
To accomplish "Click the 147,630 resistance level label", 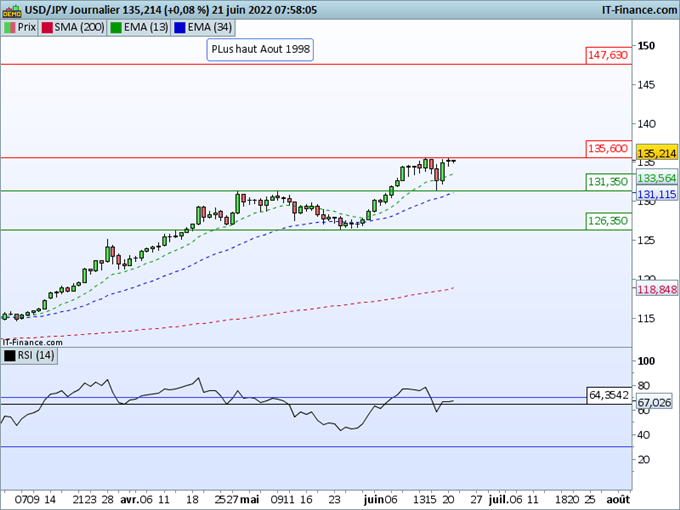I will coord(608,55).
